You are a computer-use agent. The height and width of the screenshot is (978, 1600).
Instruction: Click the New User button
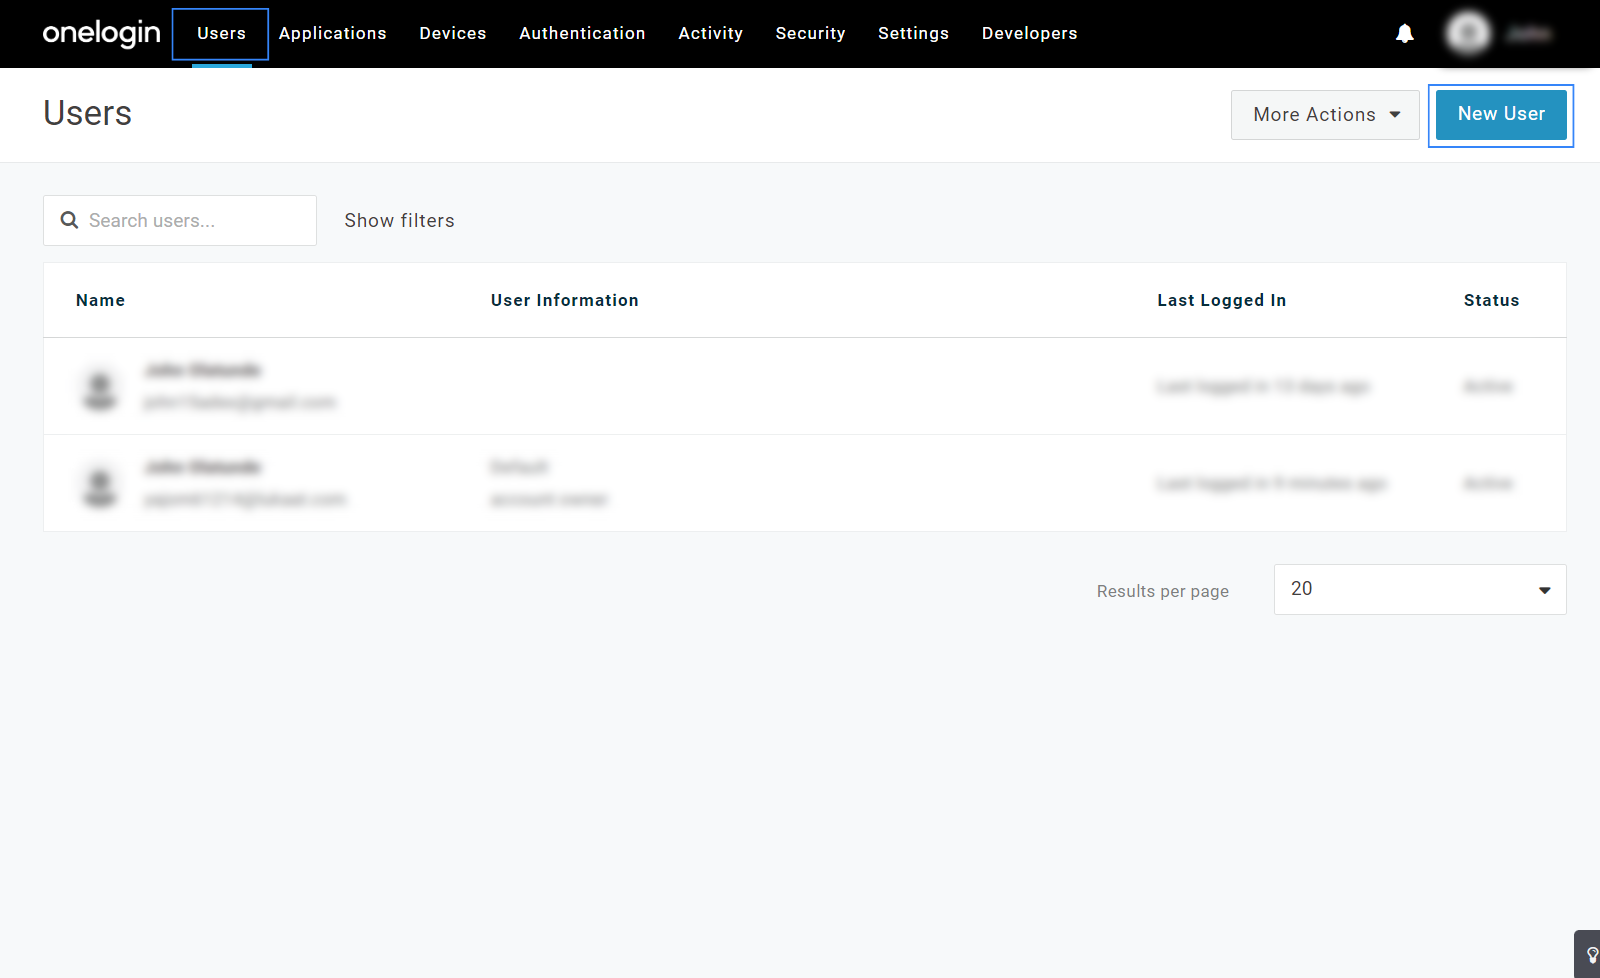[x=1500, y=115]
